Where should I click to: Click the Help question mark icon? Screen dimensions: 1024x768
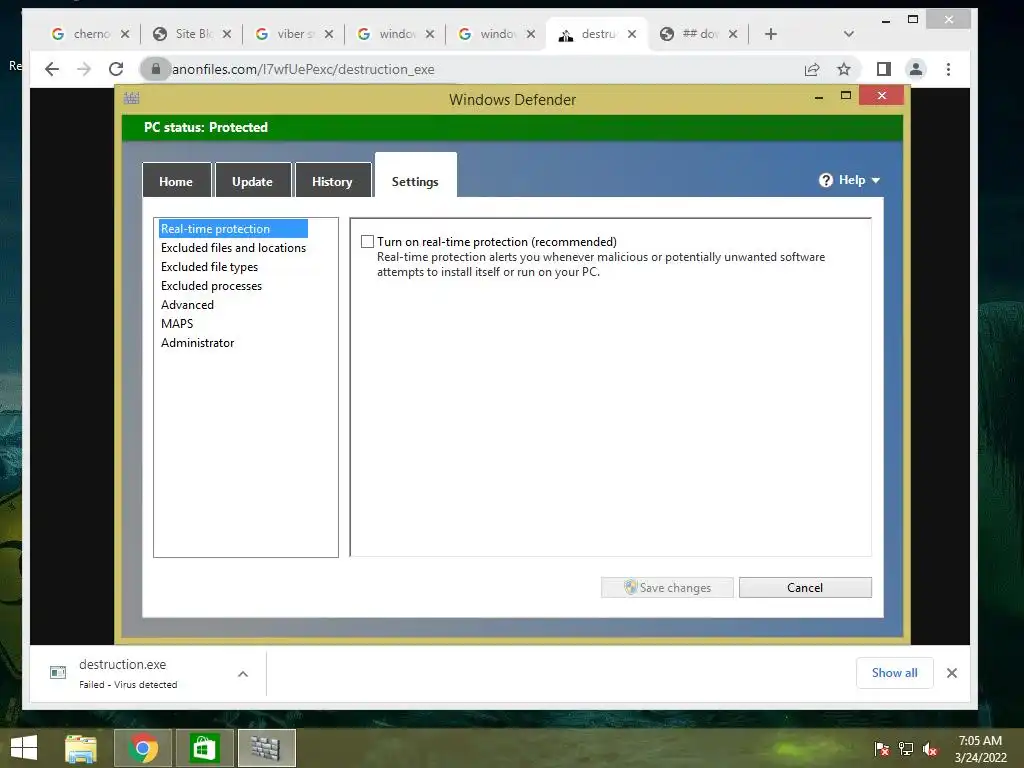coord(826,180)
